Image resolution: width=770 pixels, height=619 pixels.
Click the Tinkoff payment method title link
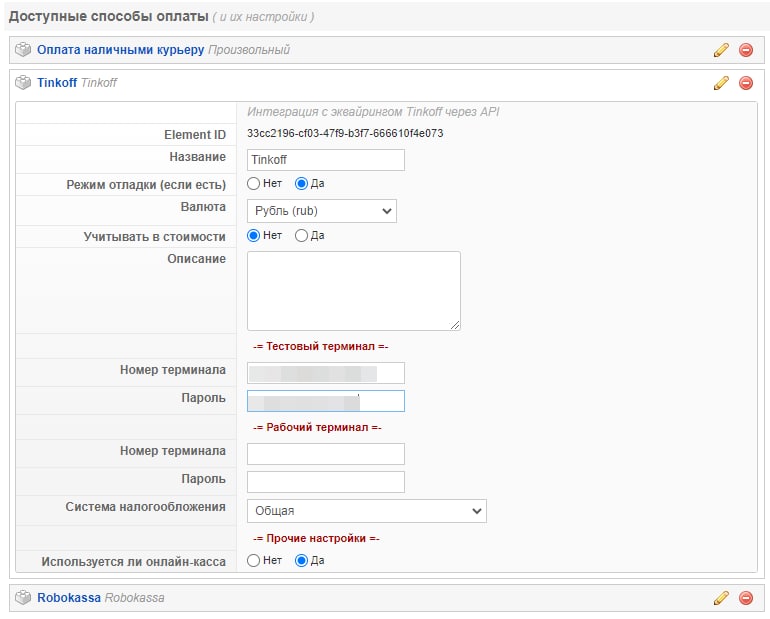[x=57, y=82]
